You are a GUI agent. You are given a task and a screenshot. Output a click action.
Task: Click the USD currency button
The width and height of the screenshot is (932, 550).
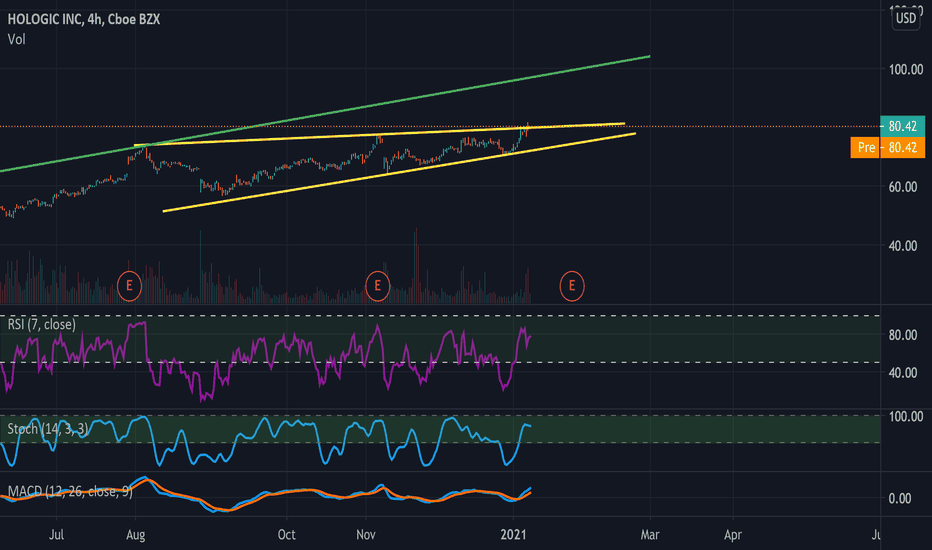(906, 18)
